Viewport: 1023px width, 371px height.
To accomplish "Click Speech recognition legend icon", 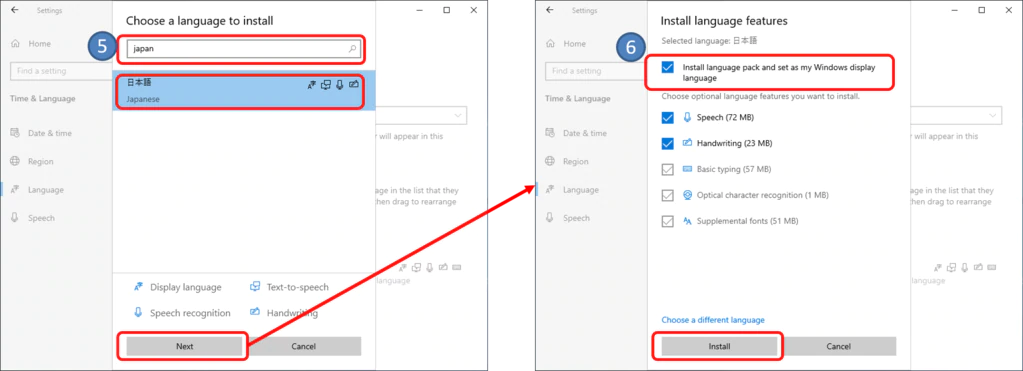I will [138, 313].
